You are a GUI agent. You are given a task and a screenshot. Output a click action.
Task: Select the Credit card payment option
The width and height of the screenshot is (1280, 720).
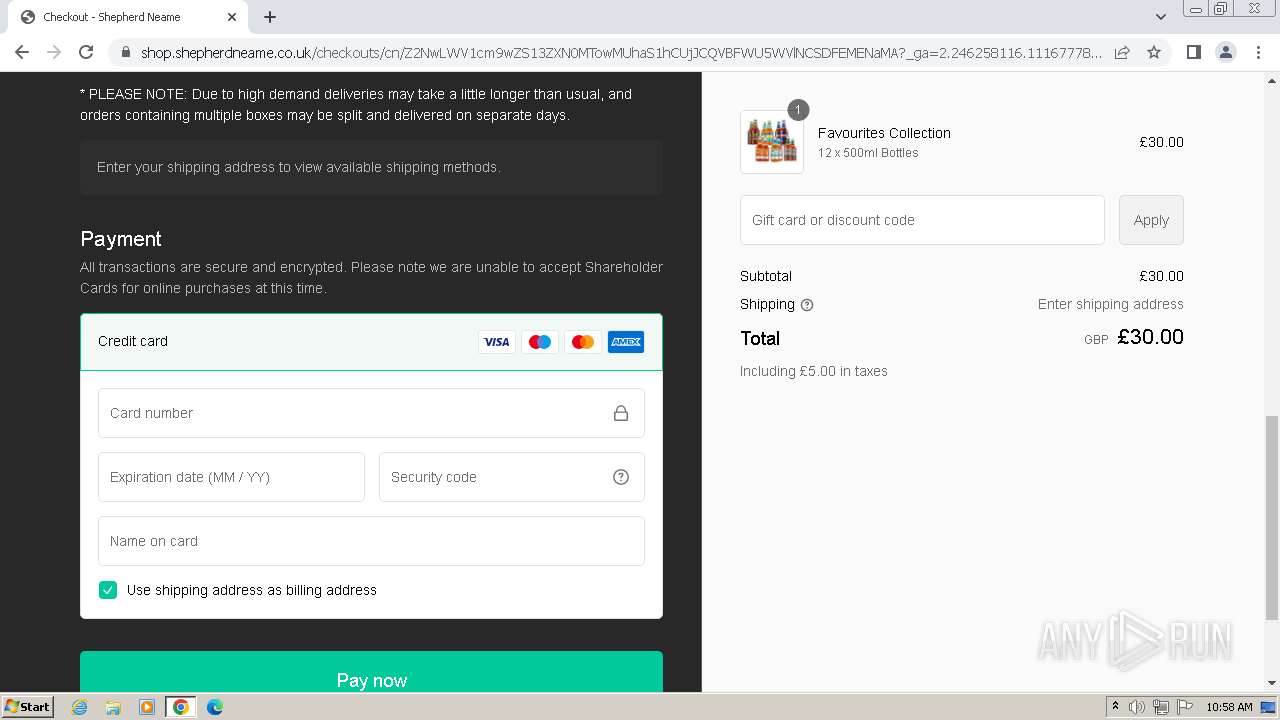(x=371, y=342)
